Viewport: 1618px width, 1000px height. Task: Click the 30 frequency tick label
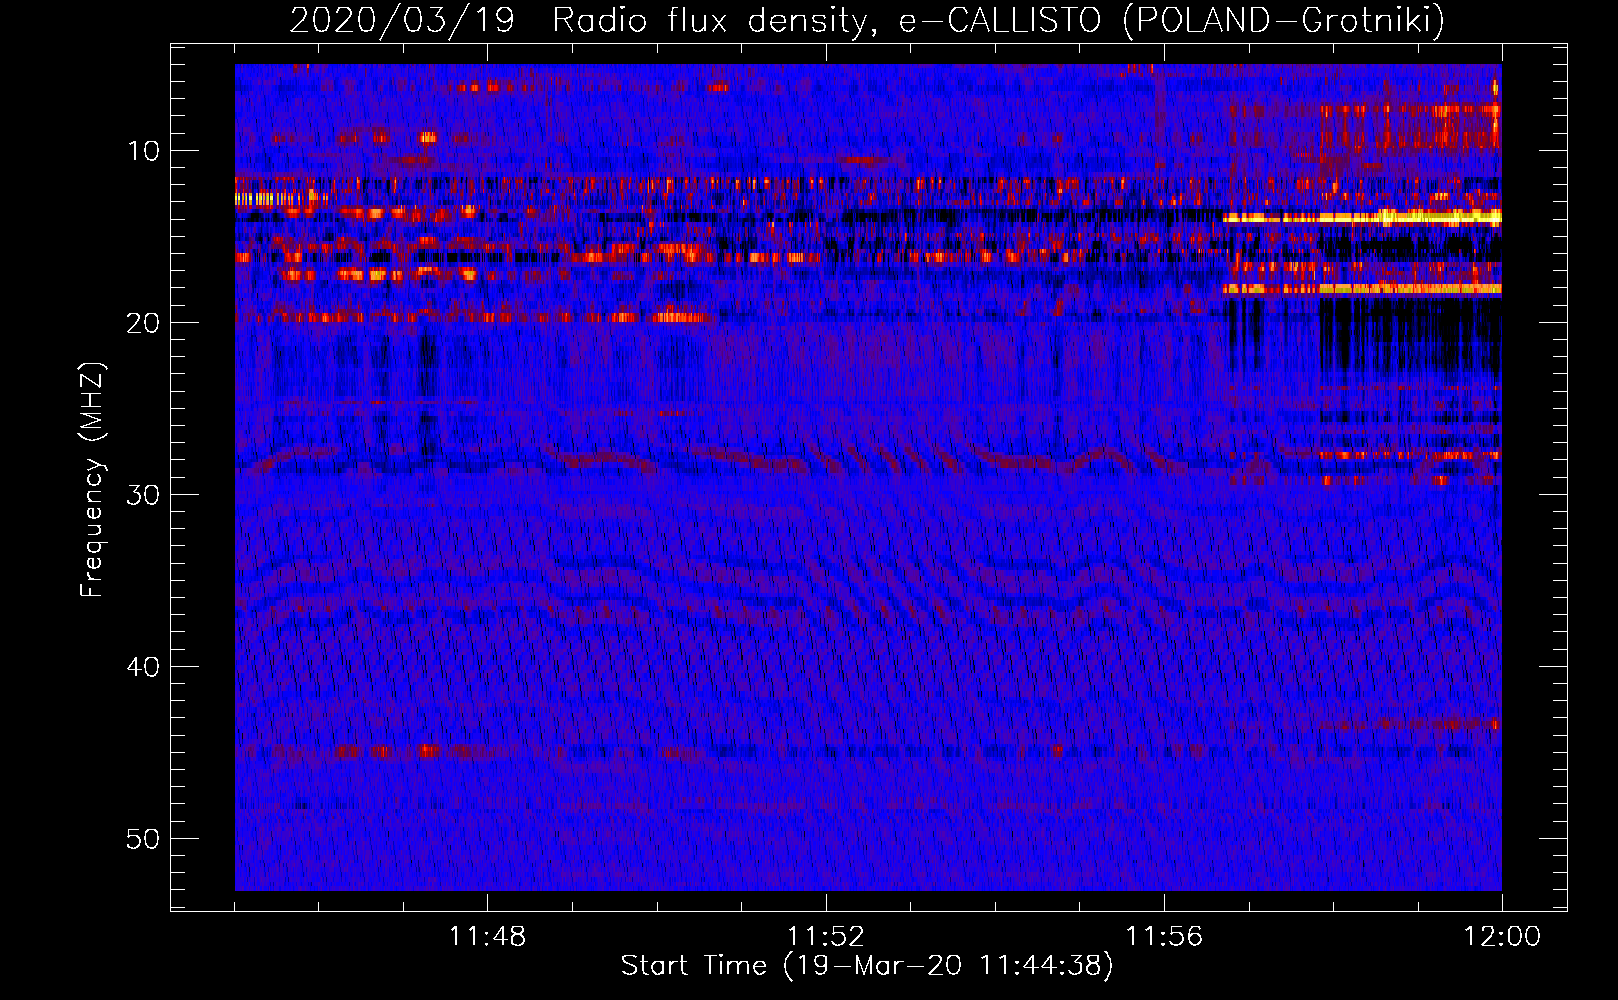[x=144, y=495]
